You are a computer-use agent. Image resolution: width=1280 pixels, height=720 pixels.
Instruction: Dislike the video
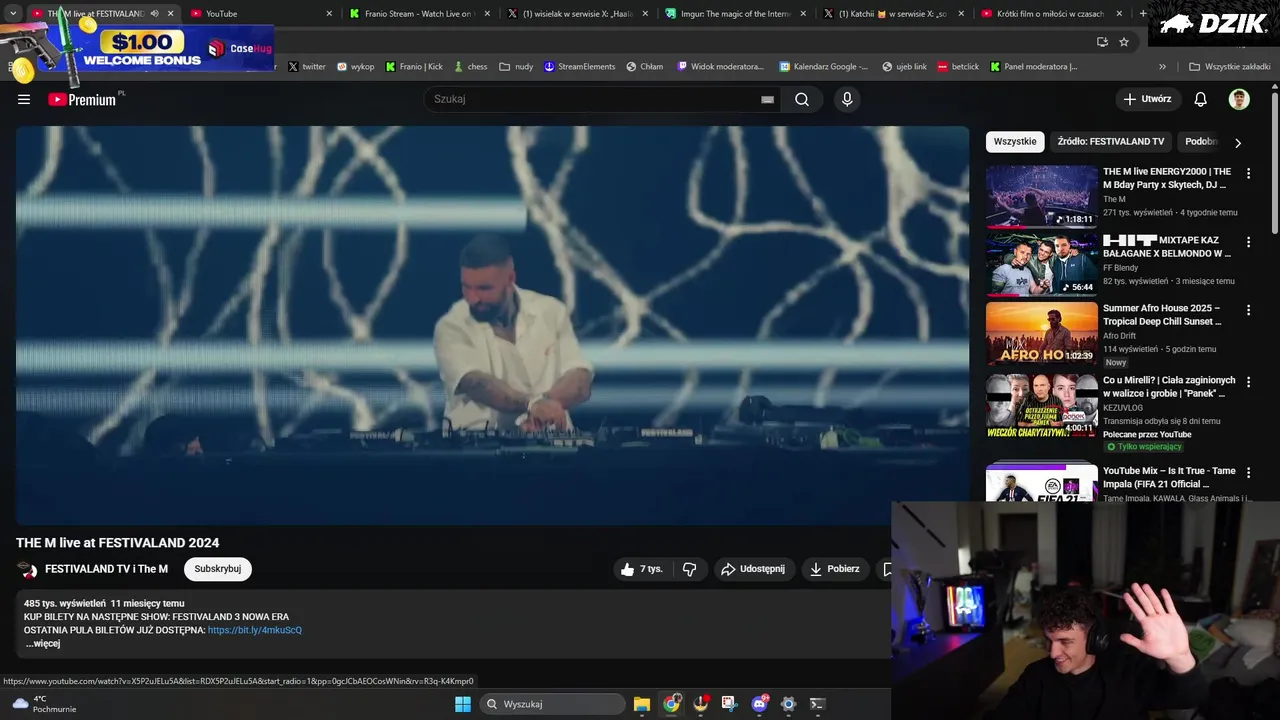(x=689, y=569)
